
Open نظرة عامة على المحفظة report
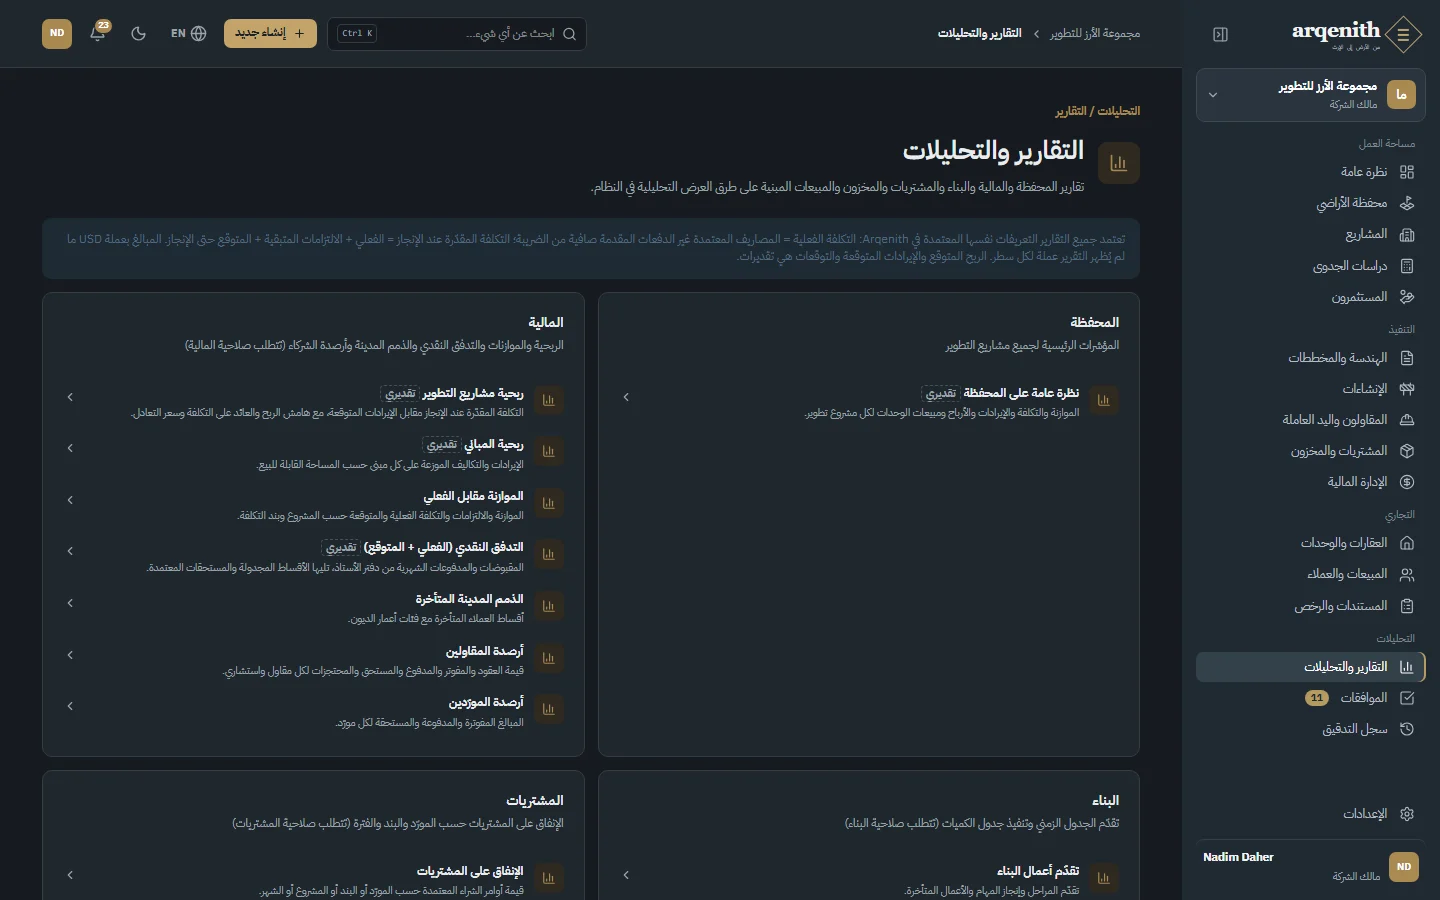[x=869, y=402]
